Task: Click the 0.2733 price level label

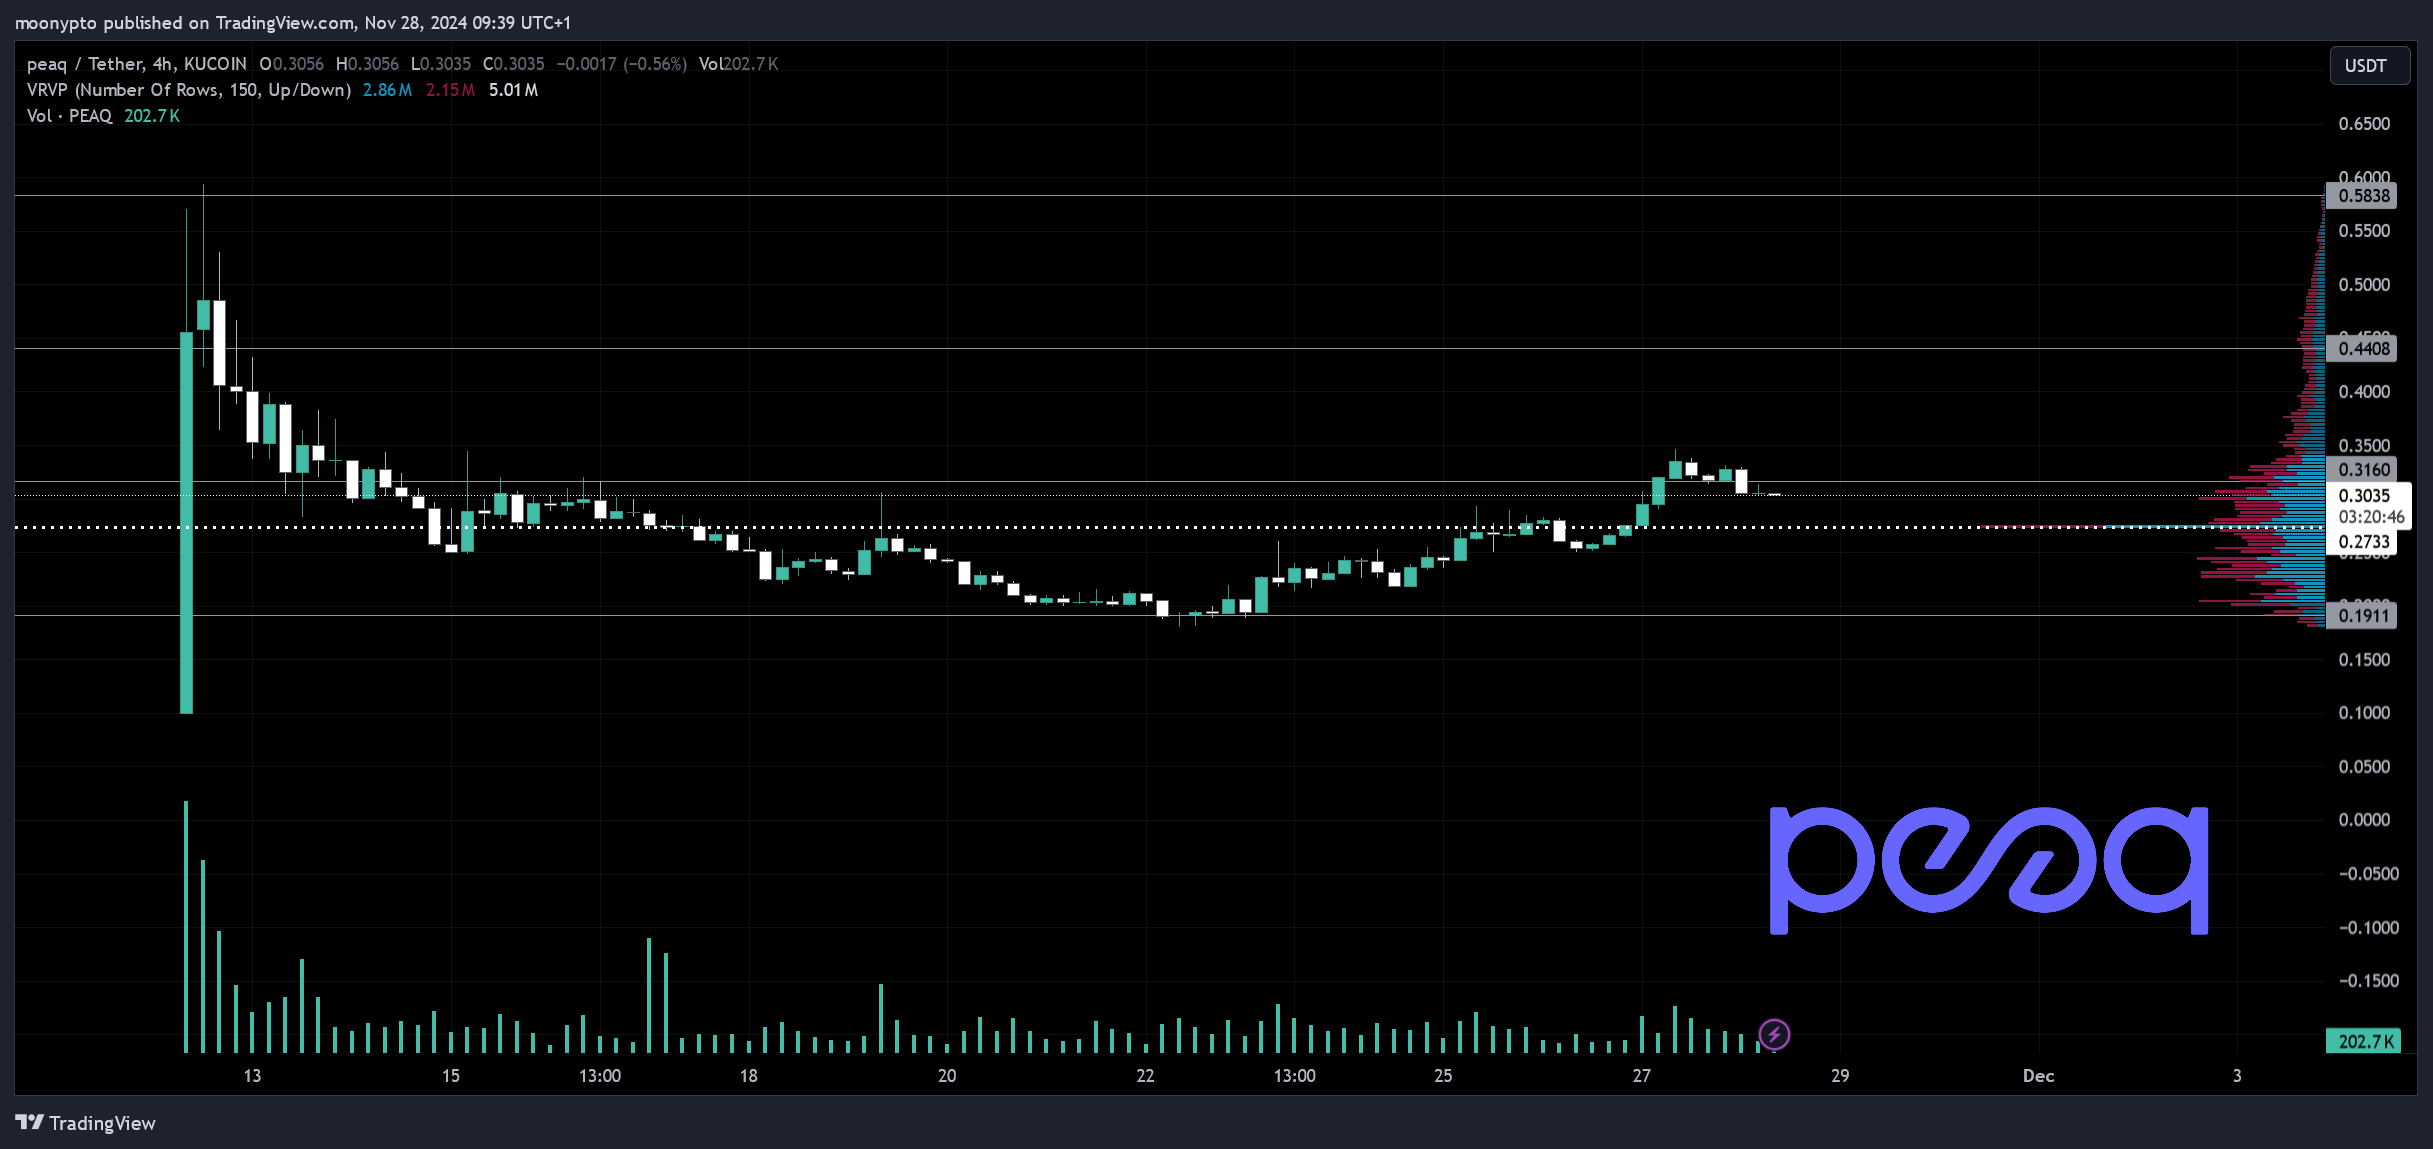Action: (2364, 542)
